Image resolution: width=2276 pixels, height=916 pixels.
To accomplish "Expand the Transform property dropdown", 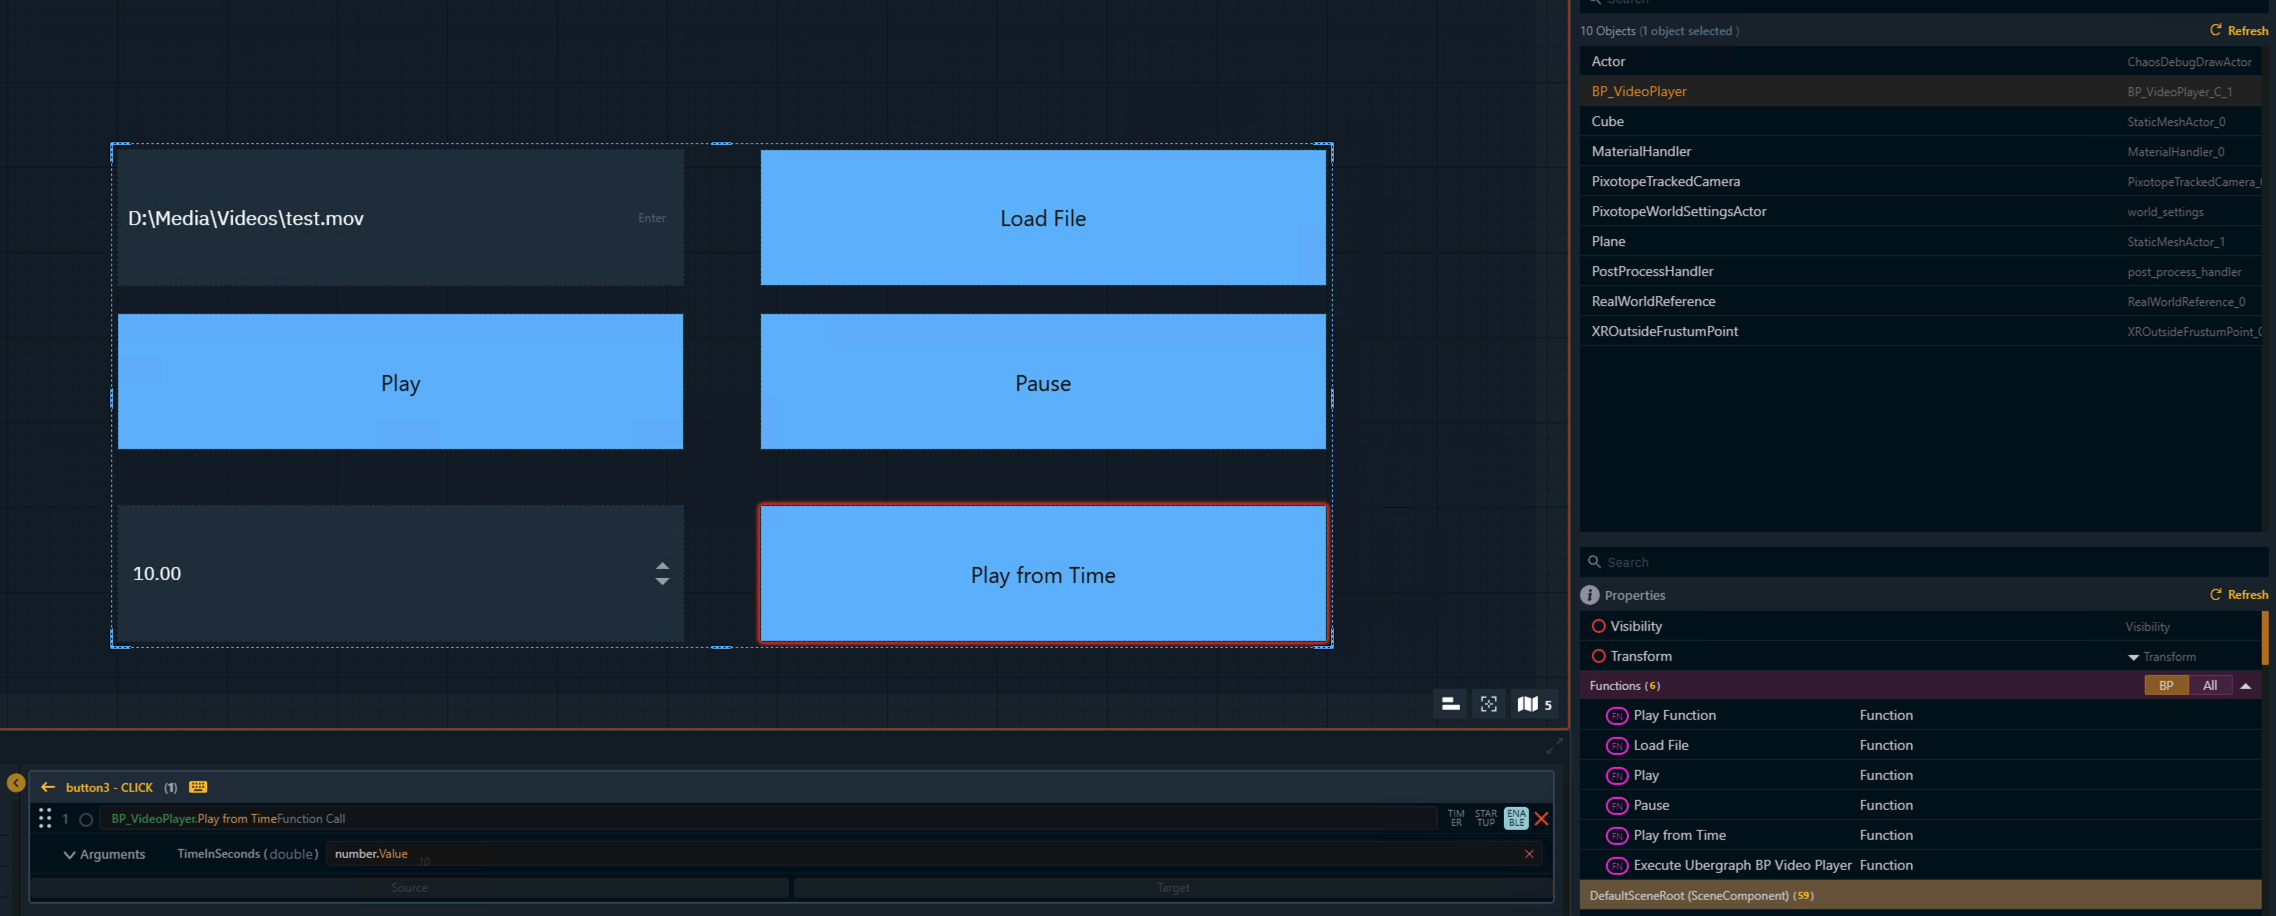I will click(x=2133, y=657).
